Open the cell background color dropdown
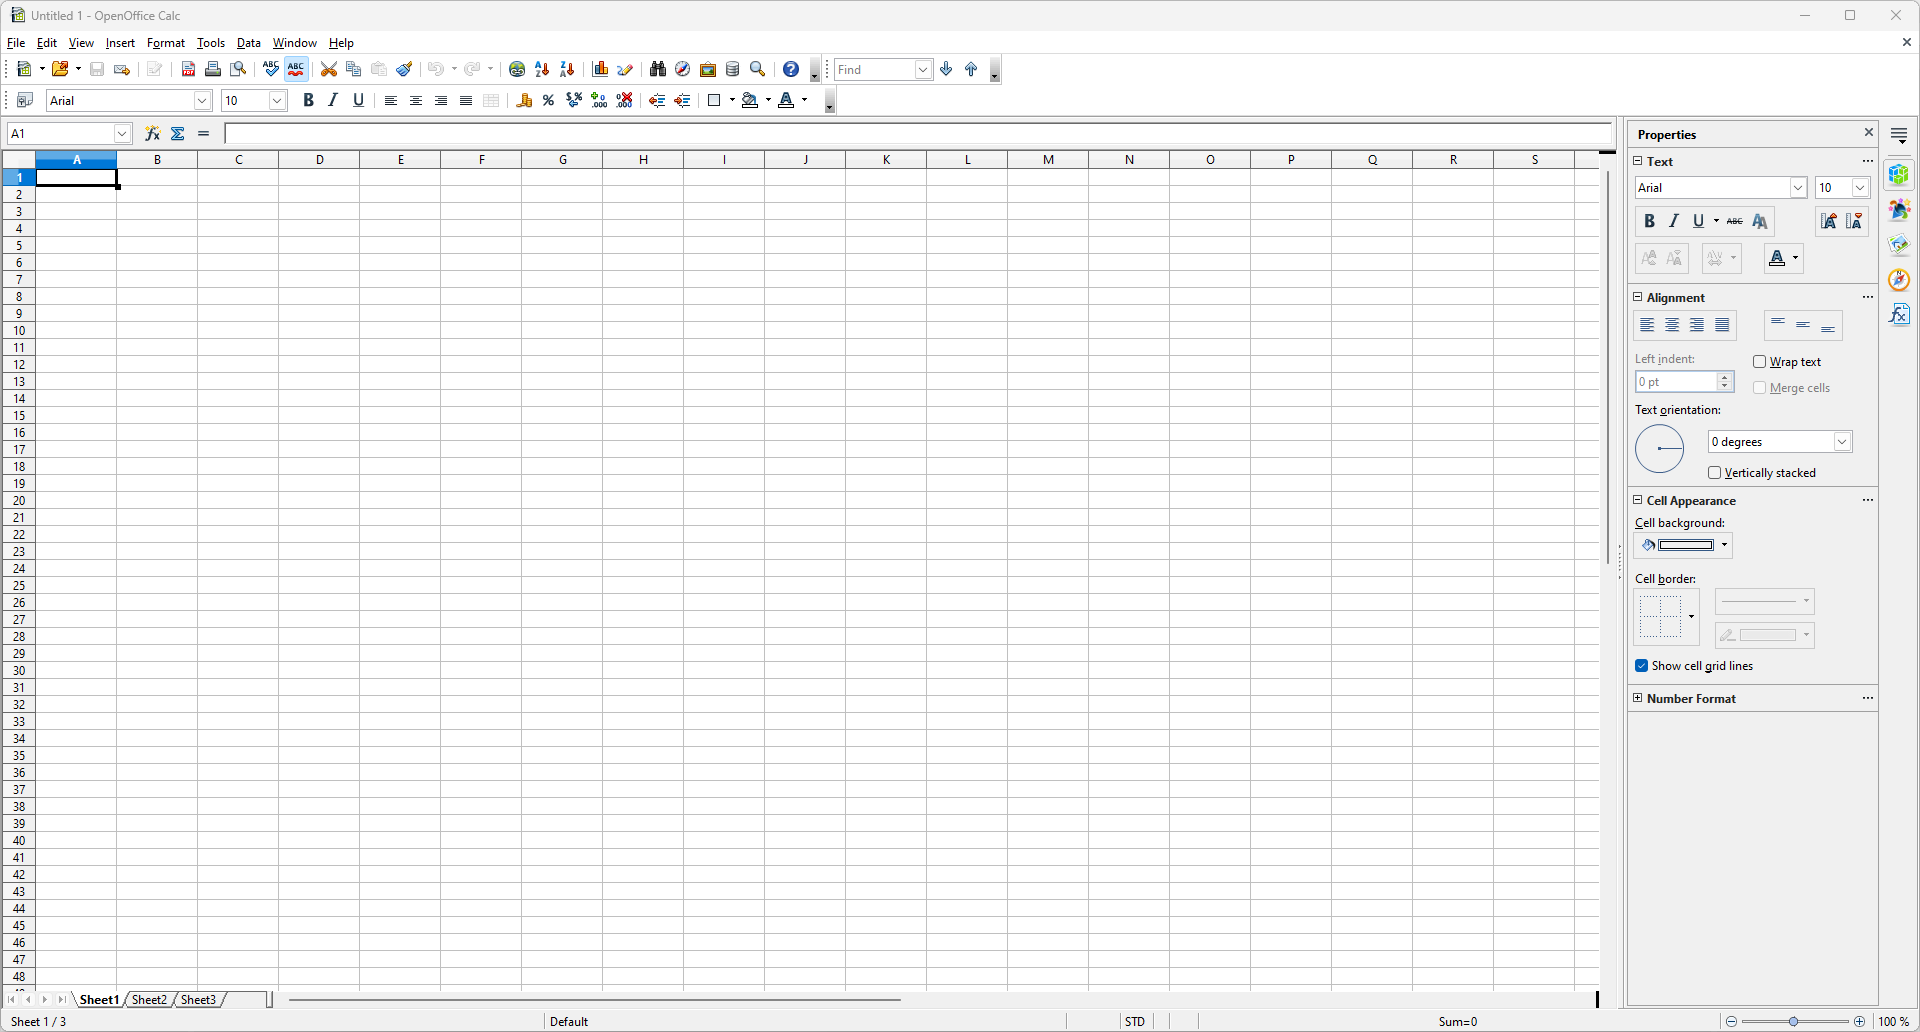The width and height of the screenshot is (1920, 1032). point(1723,545)
